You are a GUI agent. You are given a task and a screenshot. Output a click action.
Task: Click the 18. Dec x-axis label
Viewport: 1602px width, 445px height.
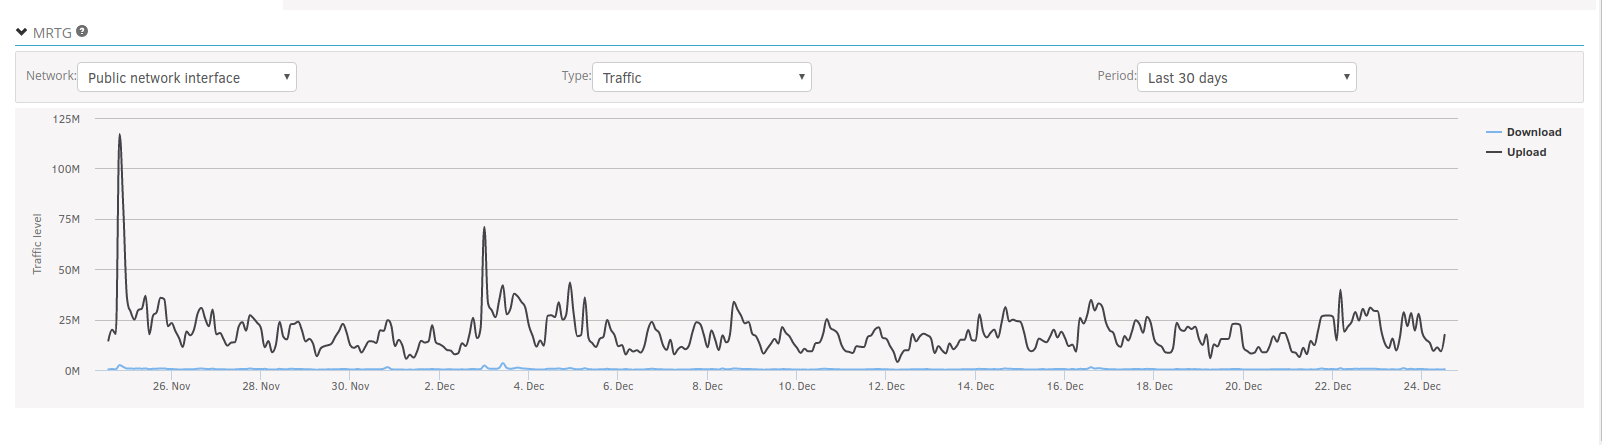pos(1154,386)
